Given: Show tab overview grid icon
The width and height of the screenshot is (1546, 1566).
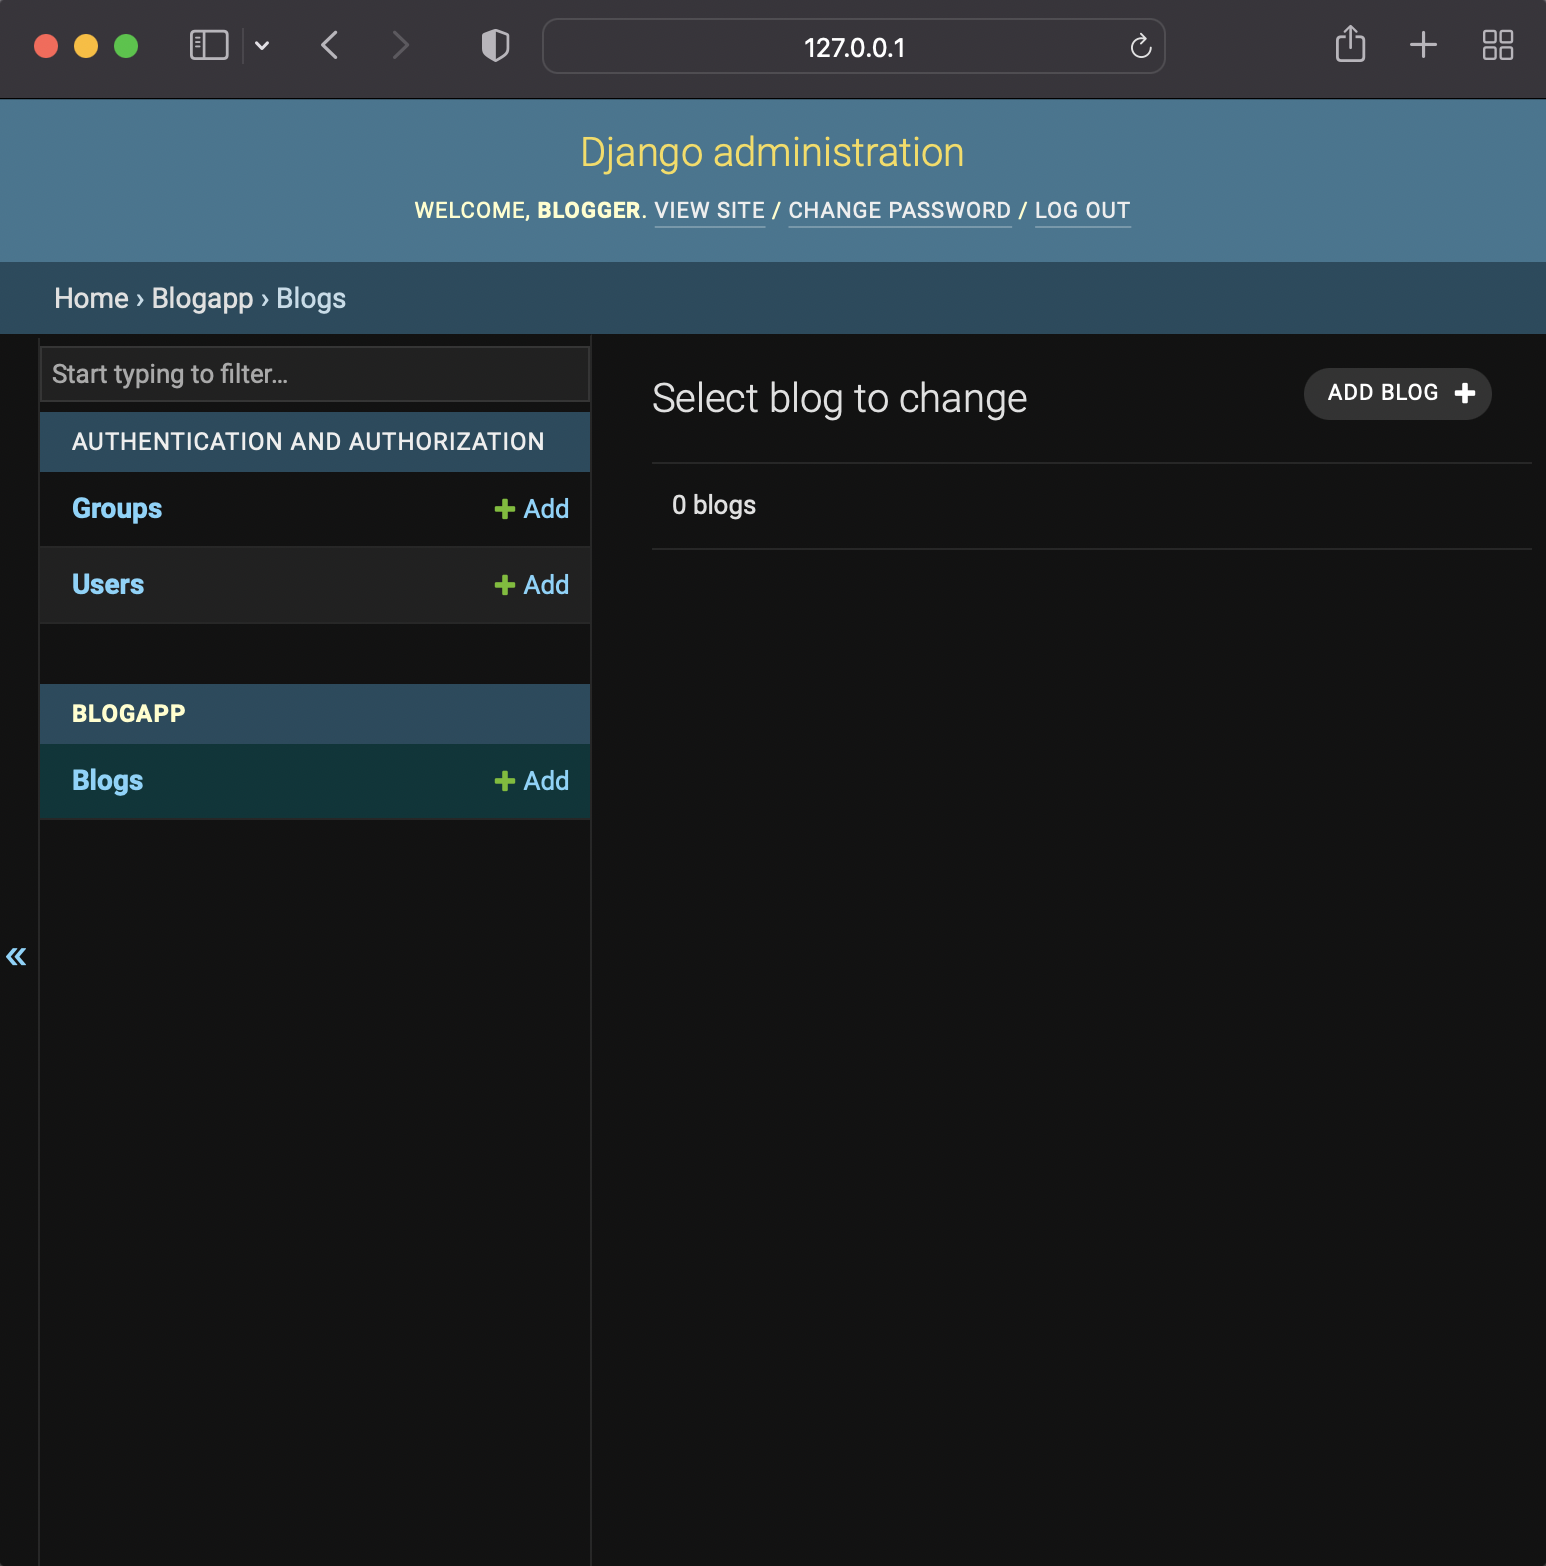Looking at the screenshot, I should [1497, 45].
